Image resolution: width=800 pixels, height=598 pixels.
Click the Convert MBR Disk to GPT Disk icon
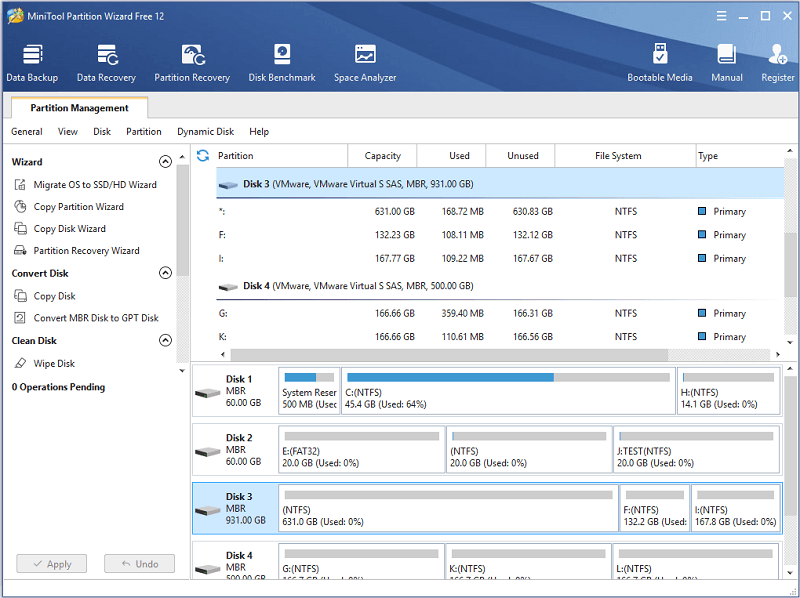point(20,318)
